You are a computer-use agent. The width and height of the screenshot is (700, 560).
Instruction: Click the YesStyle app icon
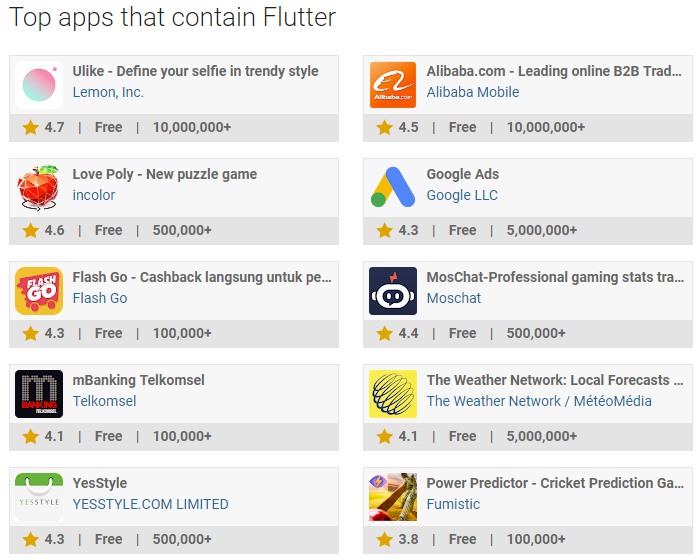[39, 497]
